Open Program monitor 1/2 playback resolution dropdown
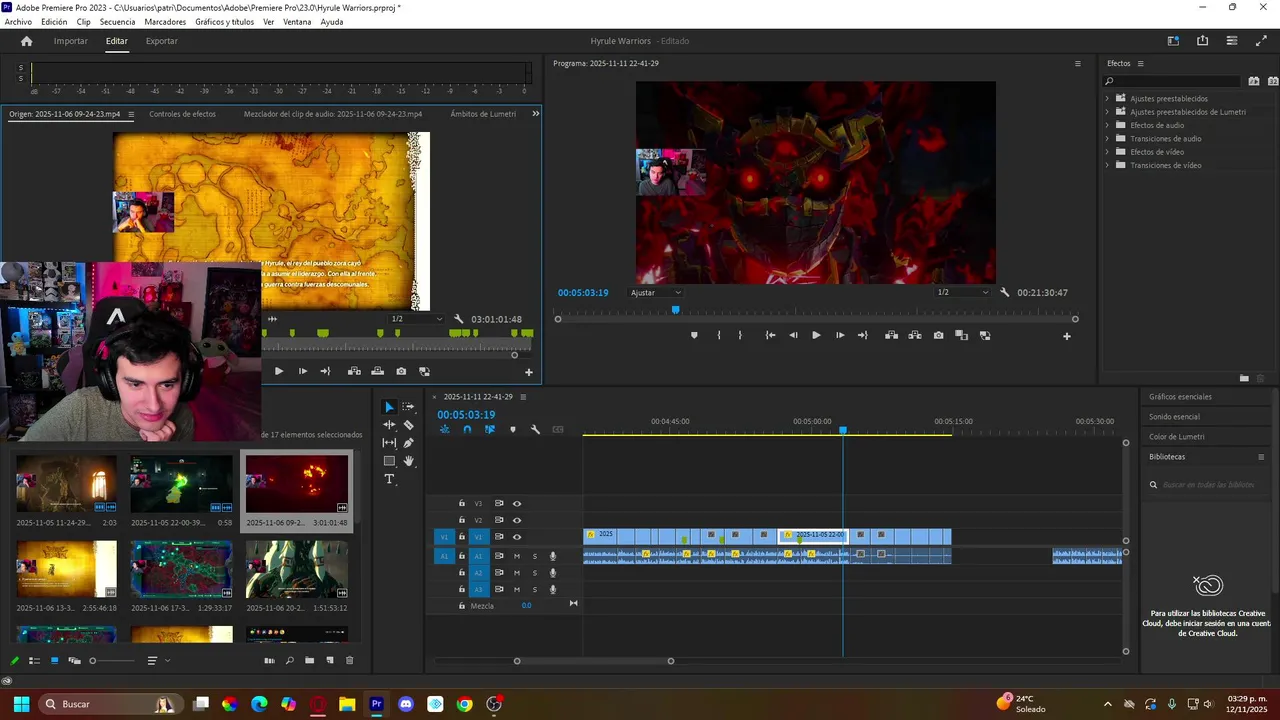Image resolution: width=1280 pixels, height=720 pixels. coord(962,293)
